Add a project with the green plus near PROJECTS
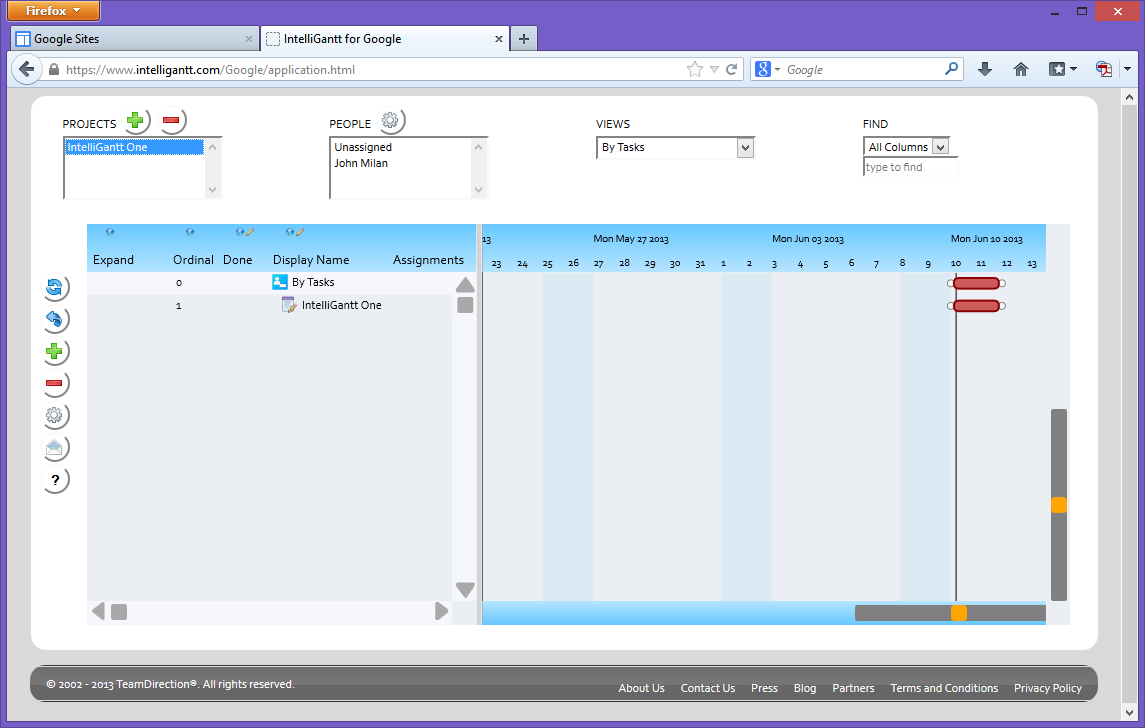The image size is (1145, 728). coord(136,120)
